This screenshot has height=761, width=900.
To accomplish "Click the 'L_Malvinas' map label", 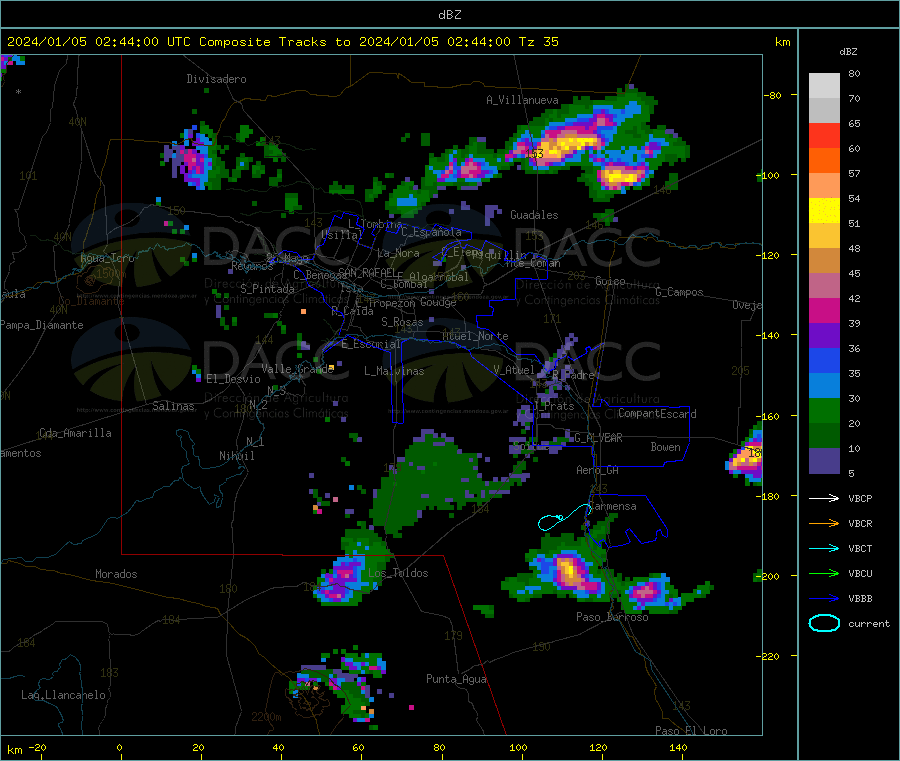I will (x=394, y=371).
